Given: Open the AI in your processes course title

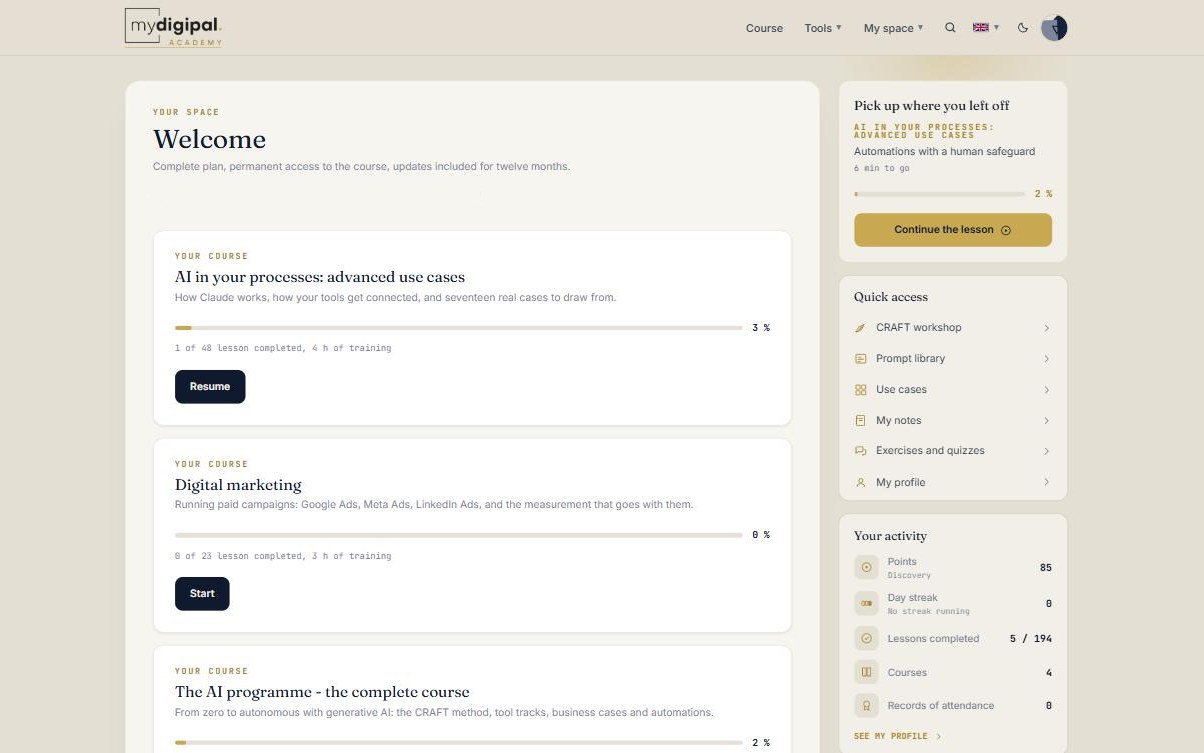Looking at the screenshot, I should tap(320, 277).
